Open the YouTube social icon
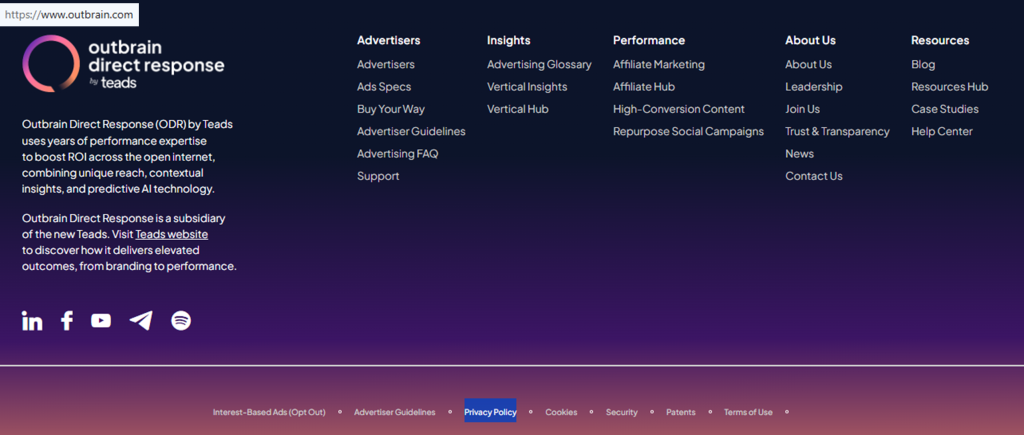Image resolution: width=1024 pixels, height=435 pixels. [x=101, y=321]
